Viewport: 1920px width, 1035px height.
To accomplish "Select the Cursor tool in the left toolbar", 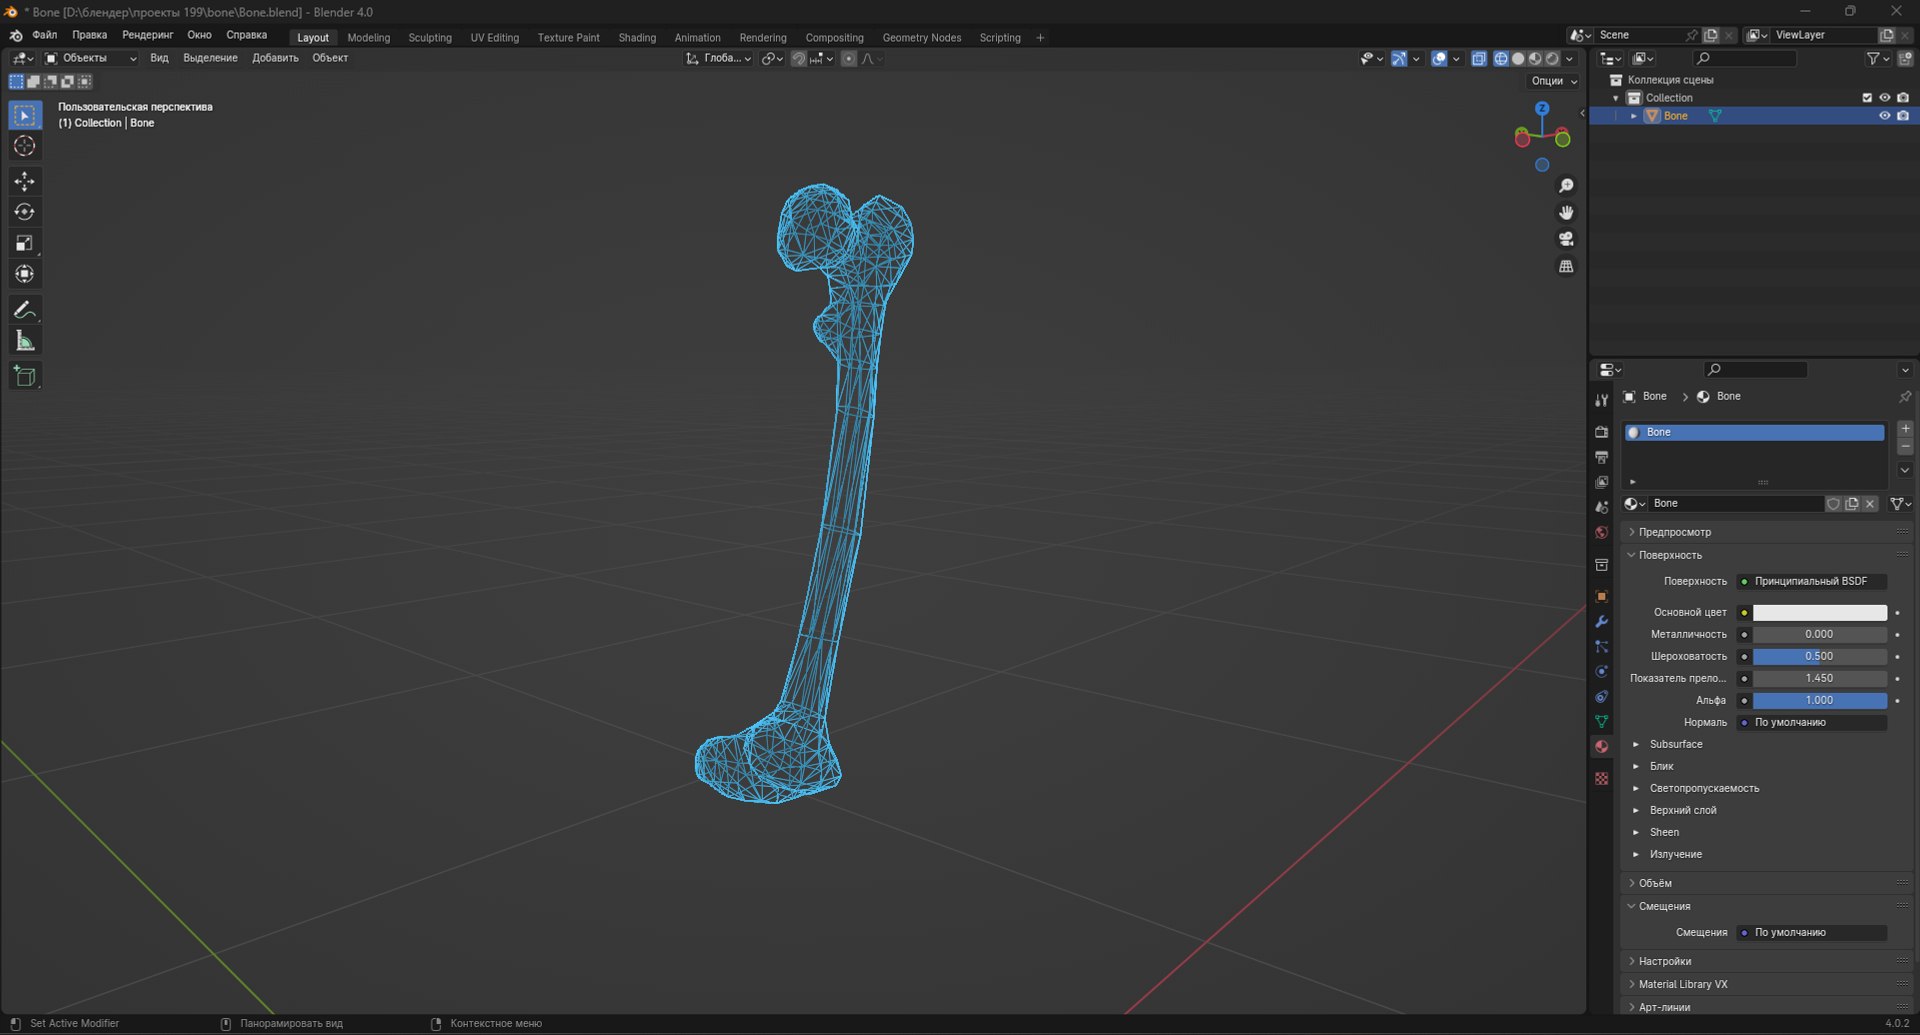I will (25, 146).
